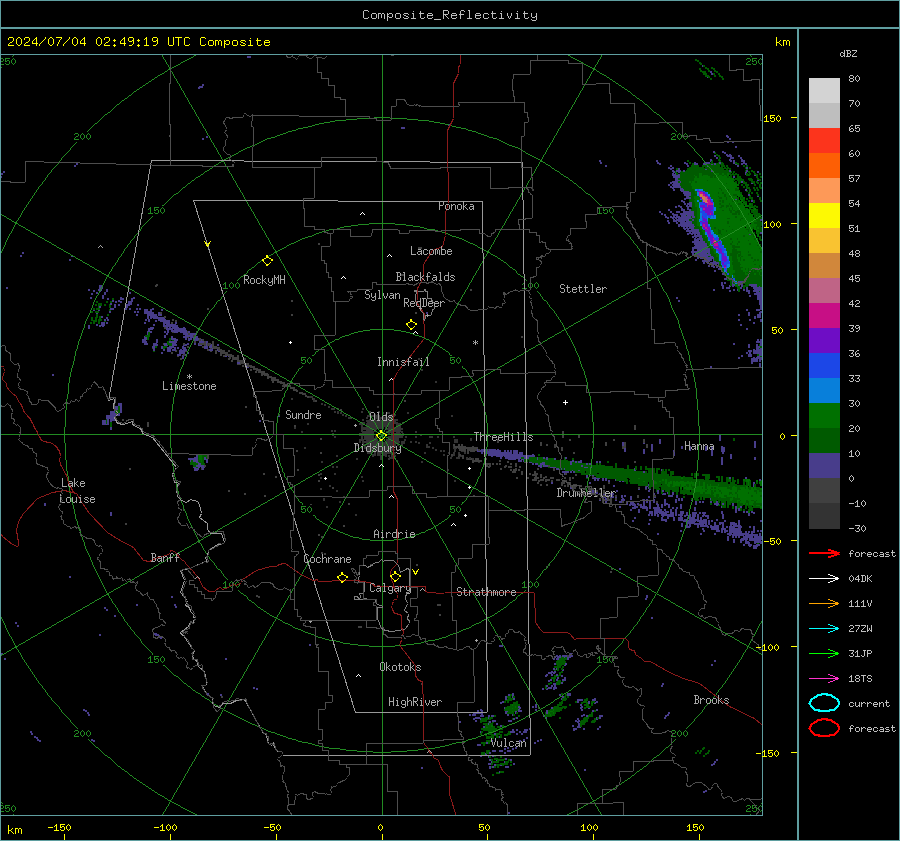This screenshot has width=900, height=841.
Task: Click the light grey 70-80 dBZ swatch
Action: coord(824,91)
